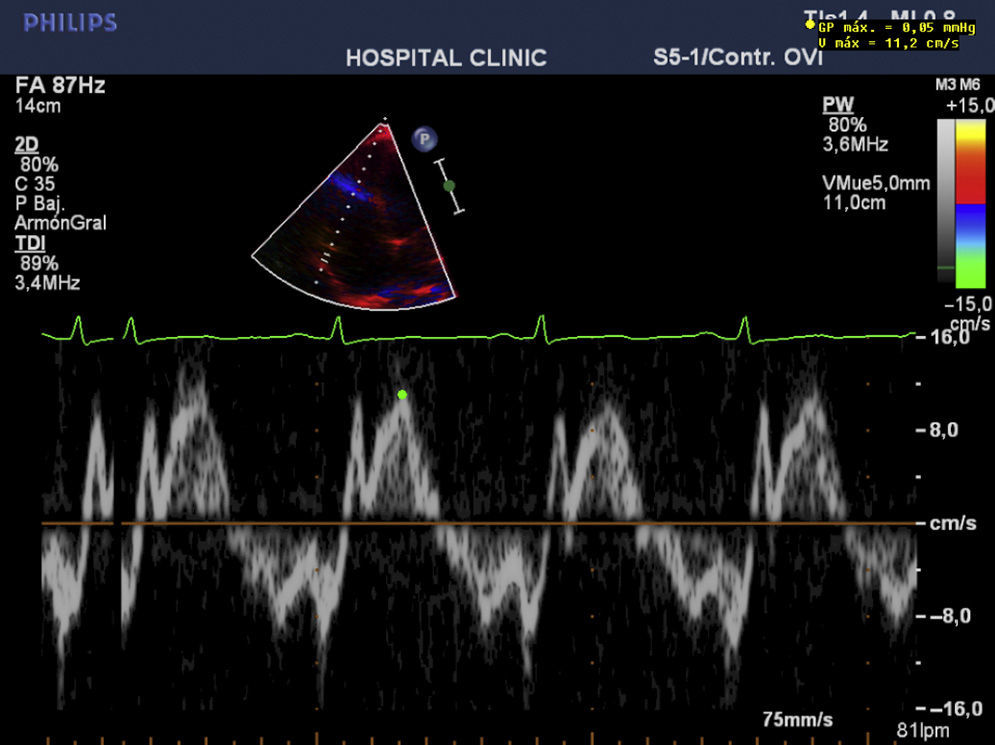Click the green focal zone depth marker
The width and height of the screenshot is (995, 745).
pyautogui.click(x=449, y=185)
